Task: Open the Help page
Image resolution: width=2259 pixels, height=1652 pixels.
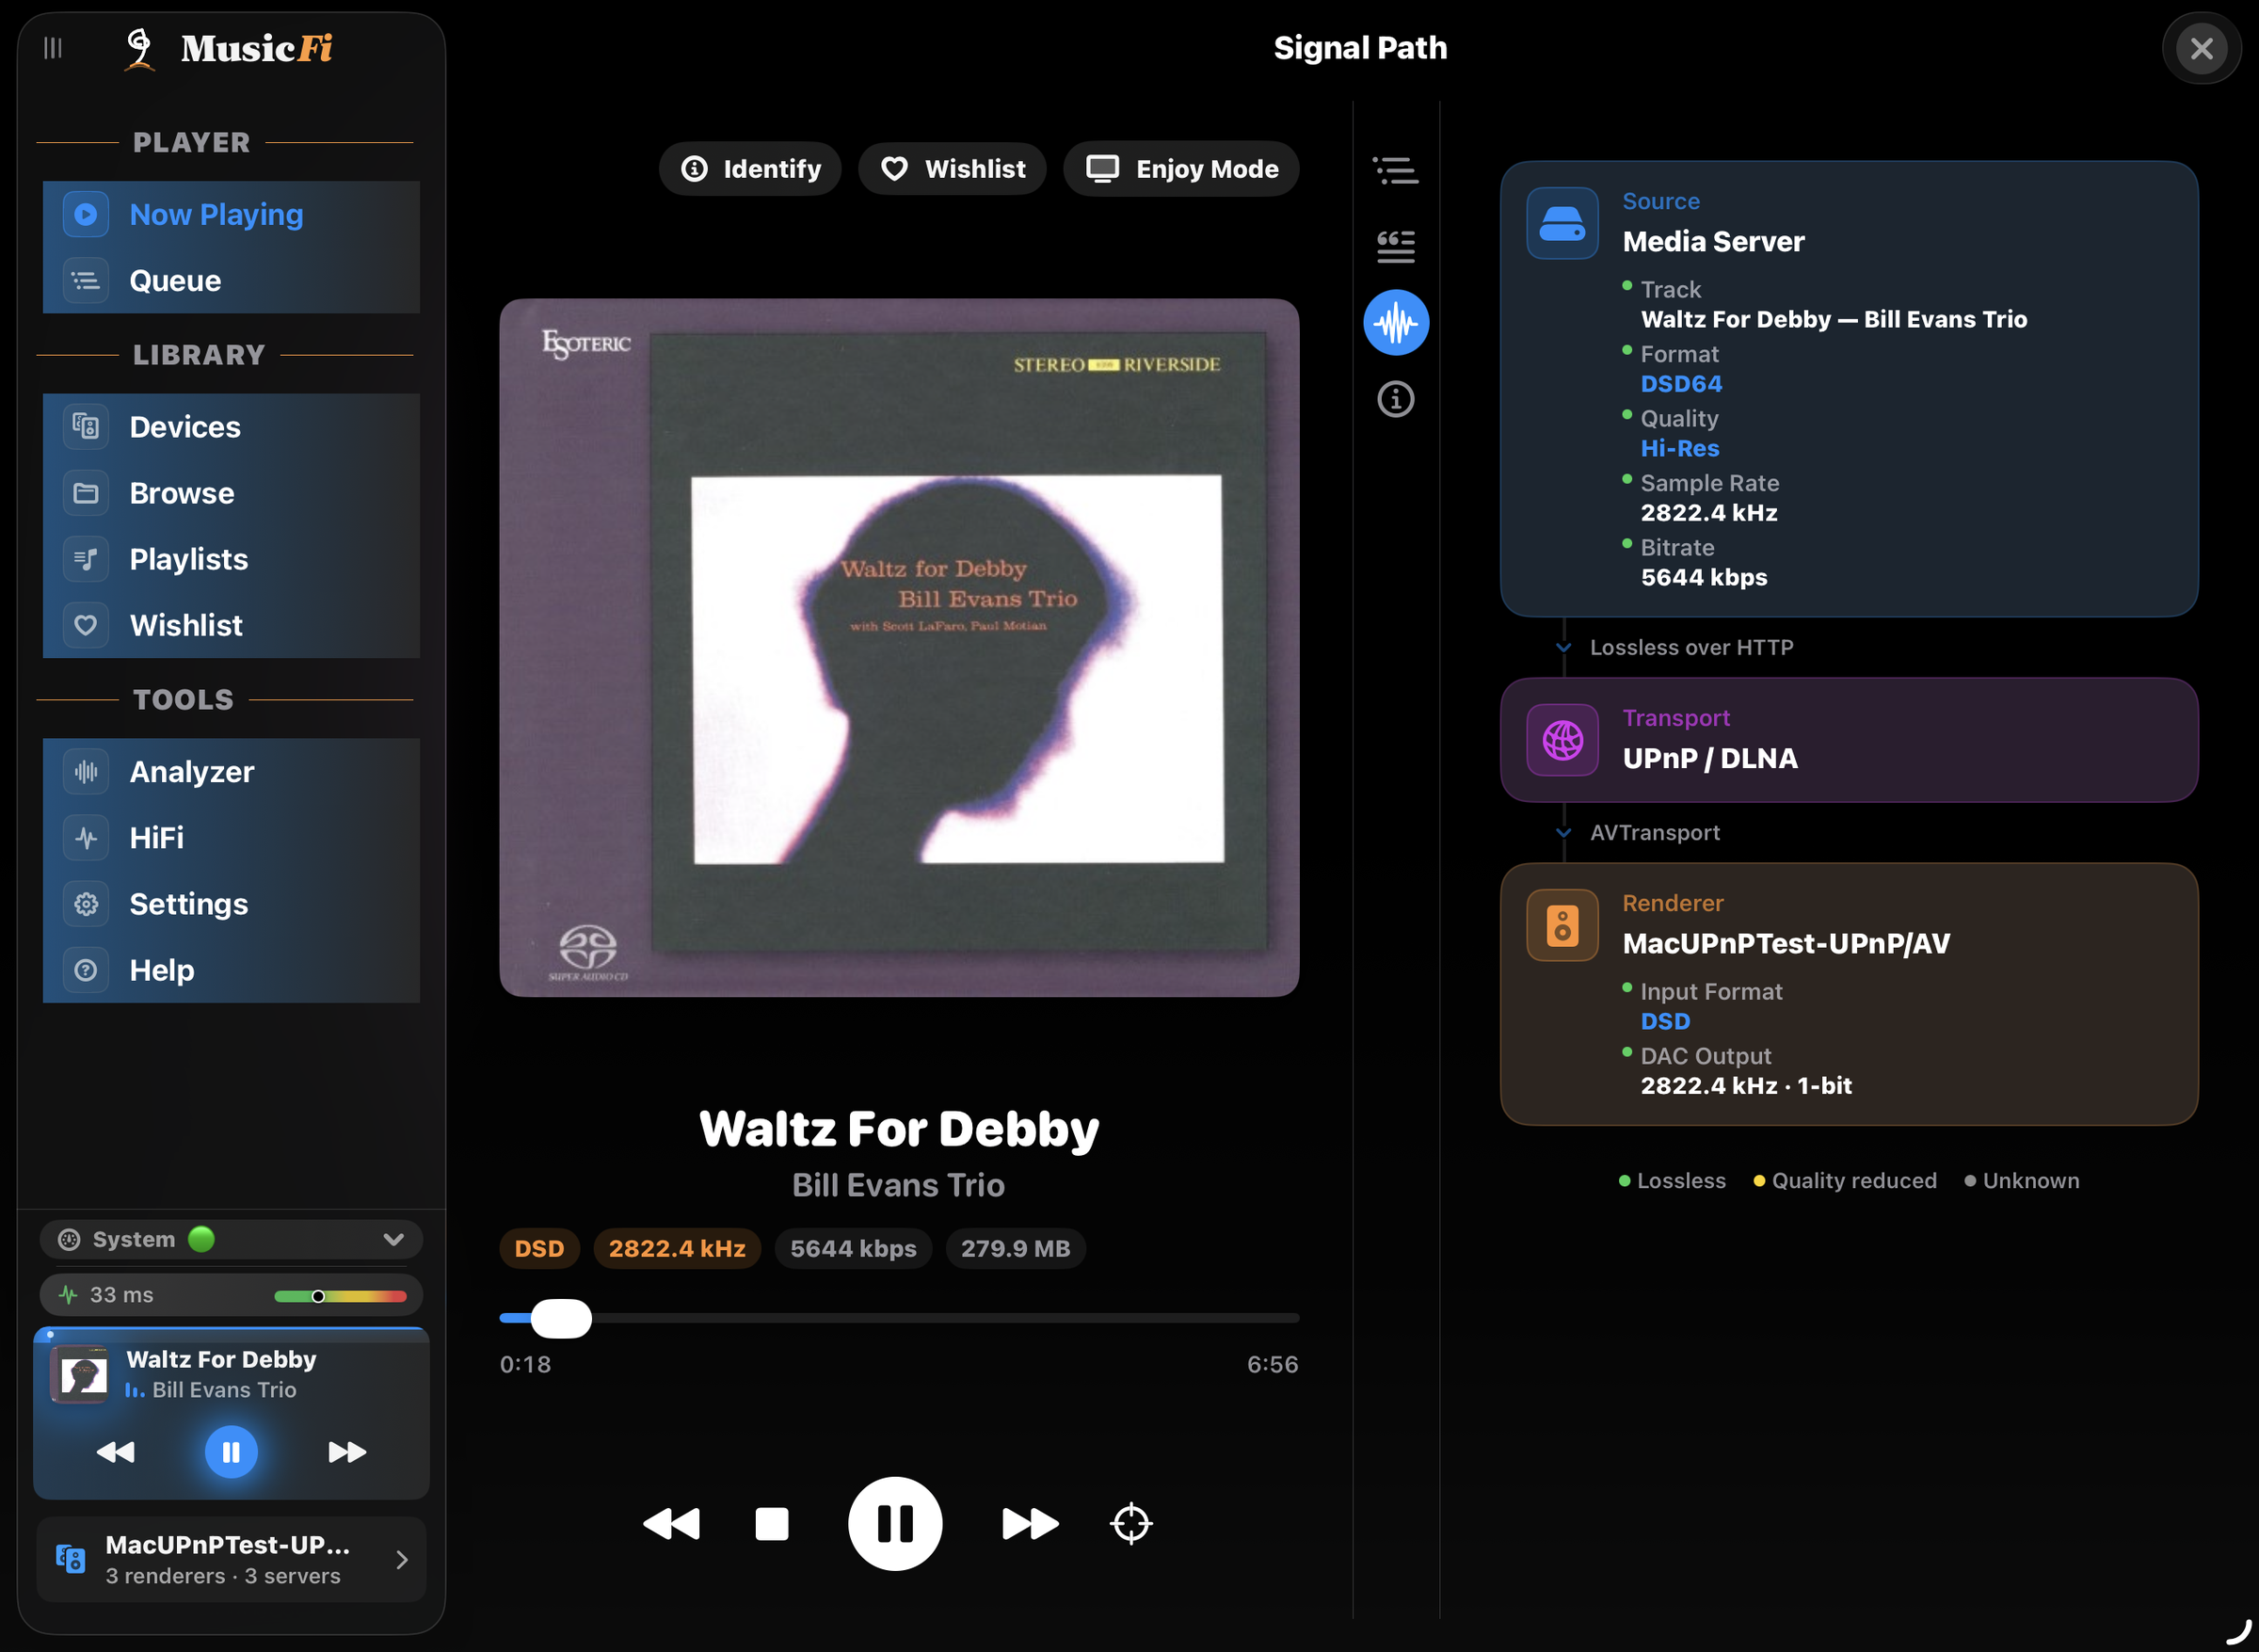Action: click(231, 969)
